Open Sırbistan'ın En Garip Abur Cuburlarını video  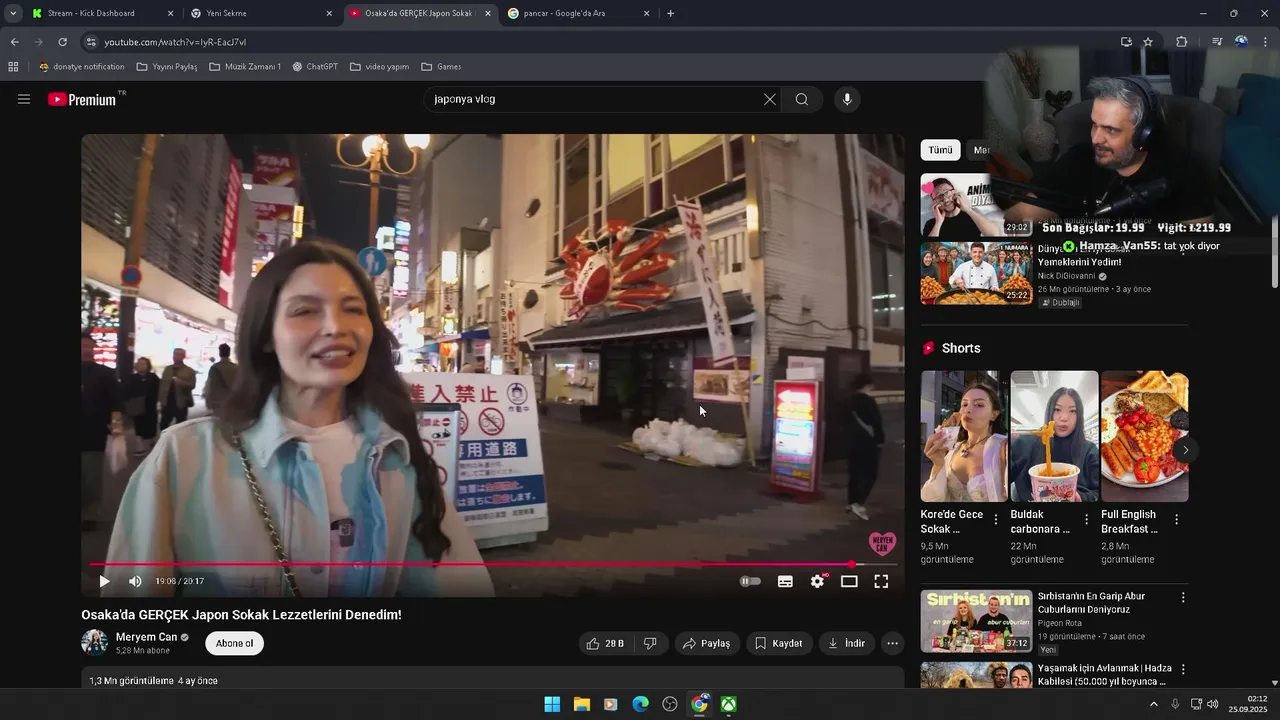click(x=976, y=621)
